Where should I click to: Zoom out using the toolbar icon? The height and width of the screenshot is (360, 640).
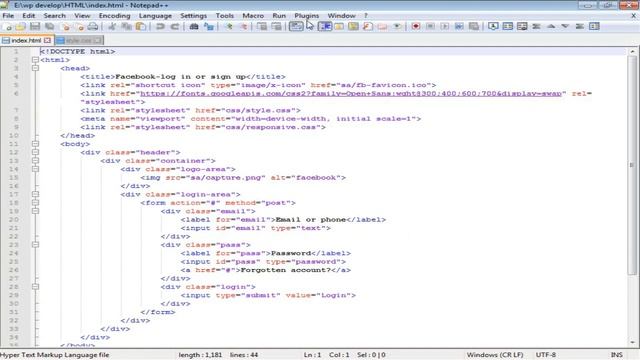pyautogui.click(x=243, y=27)
